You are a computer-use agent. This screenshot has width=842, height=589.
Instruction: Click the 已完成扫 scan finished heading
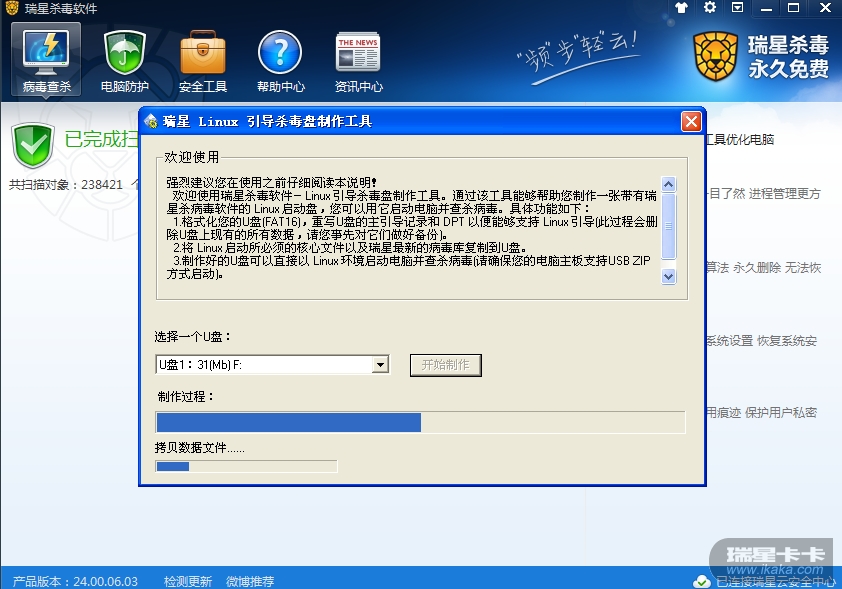click(101, 139)
